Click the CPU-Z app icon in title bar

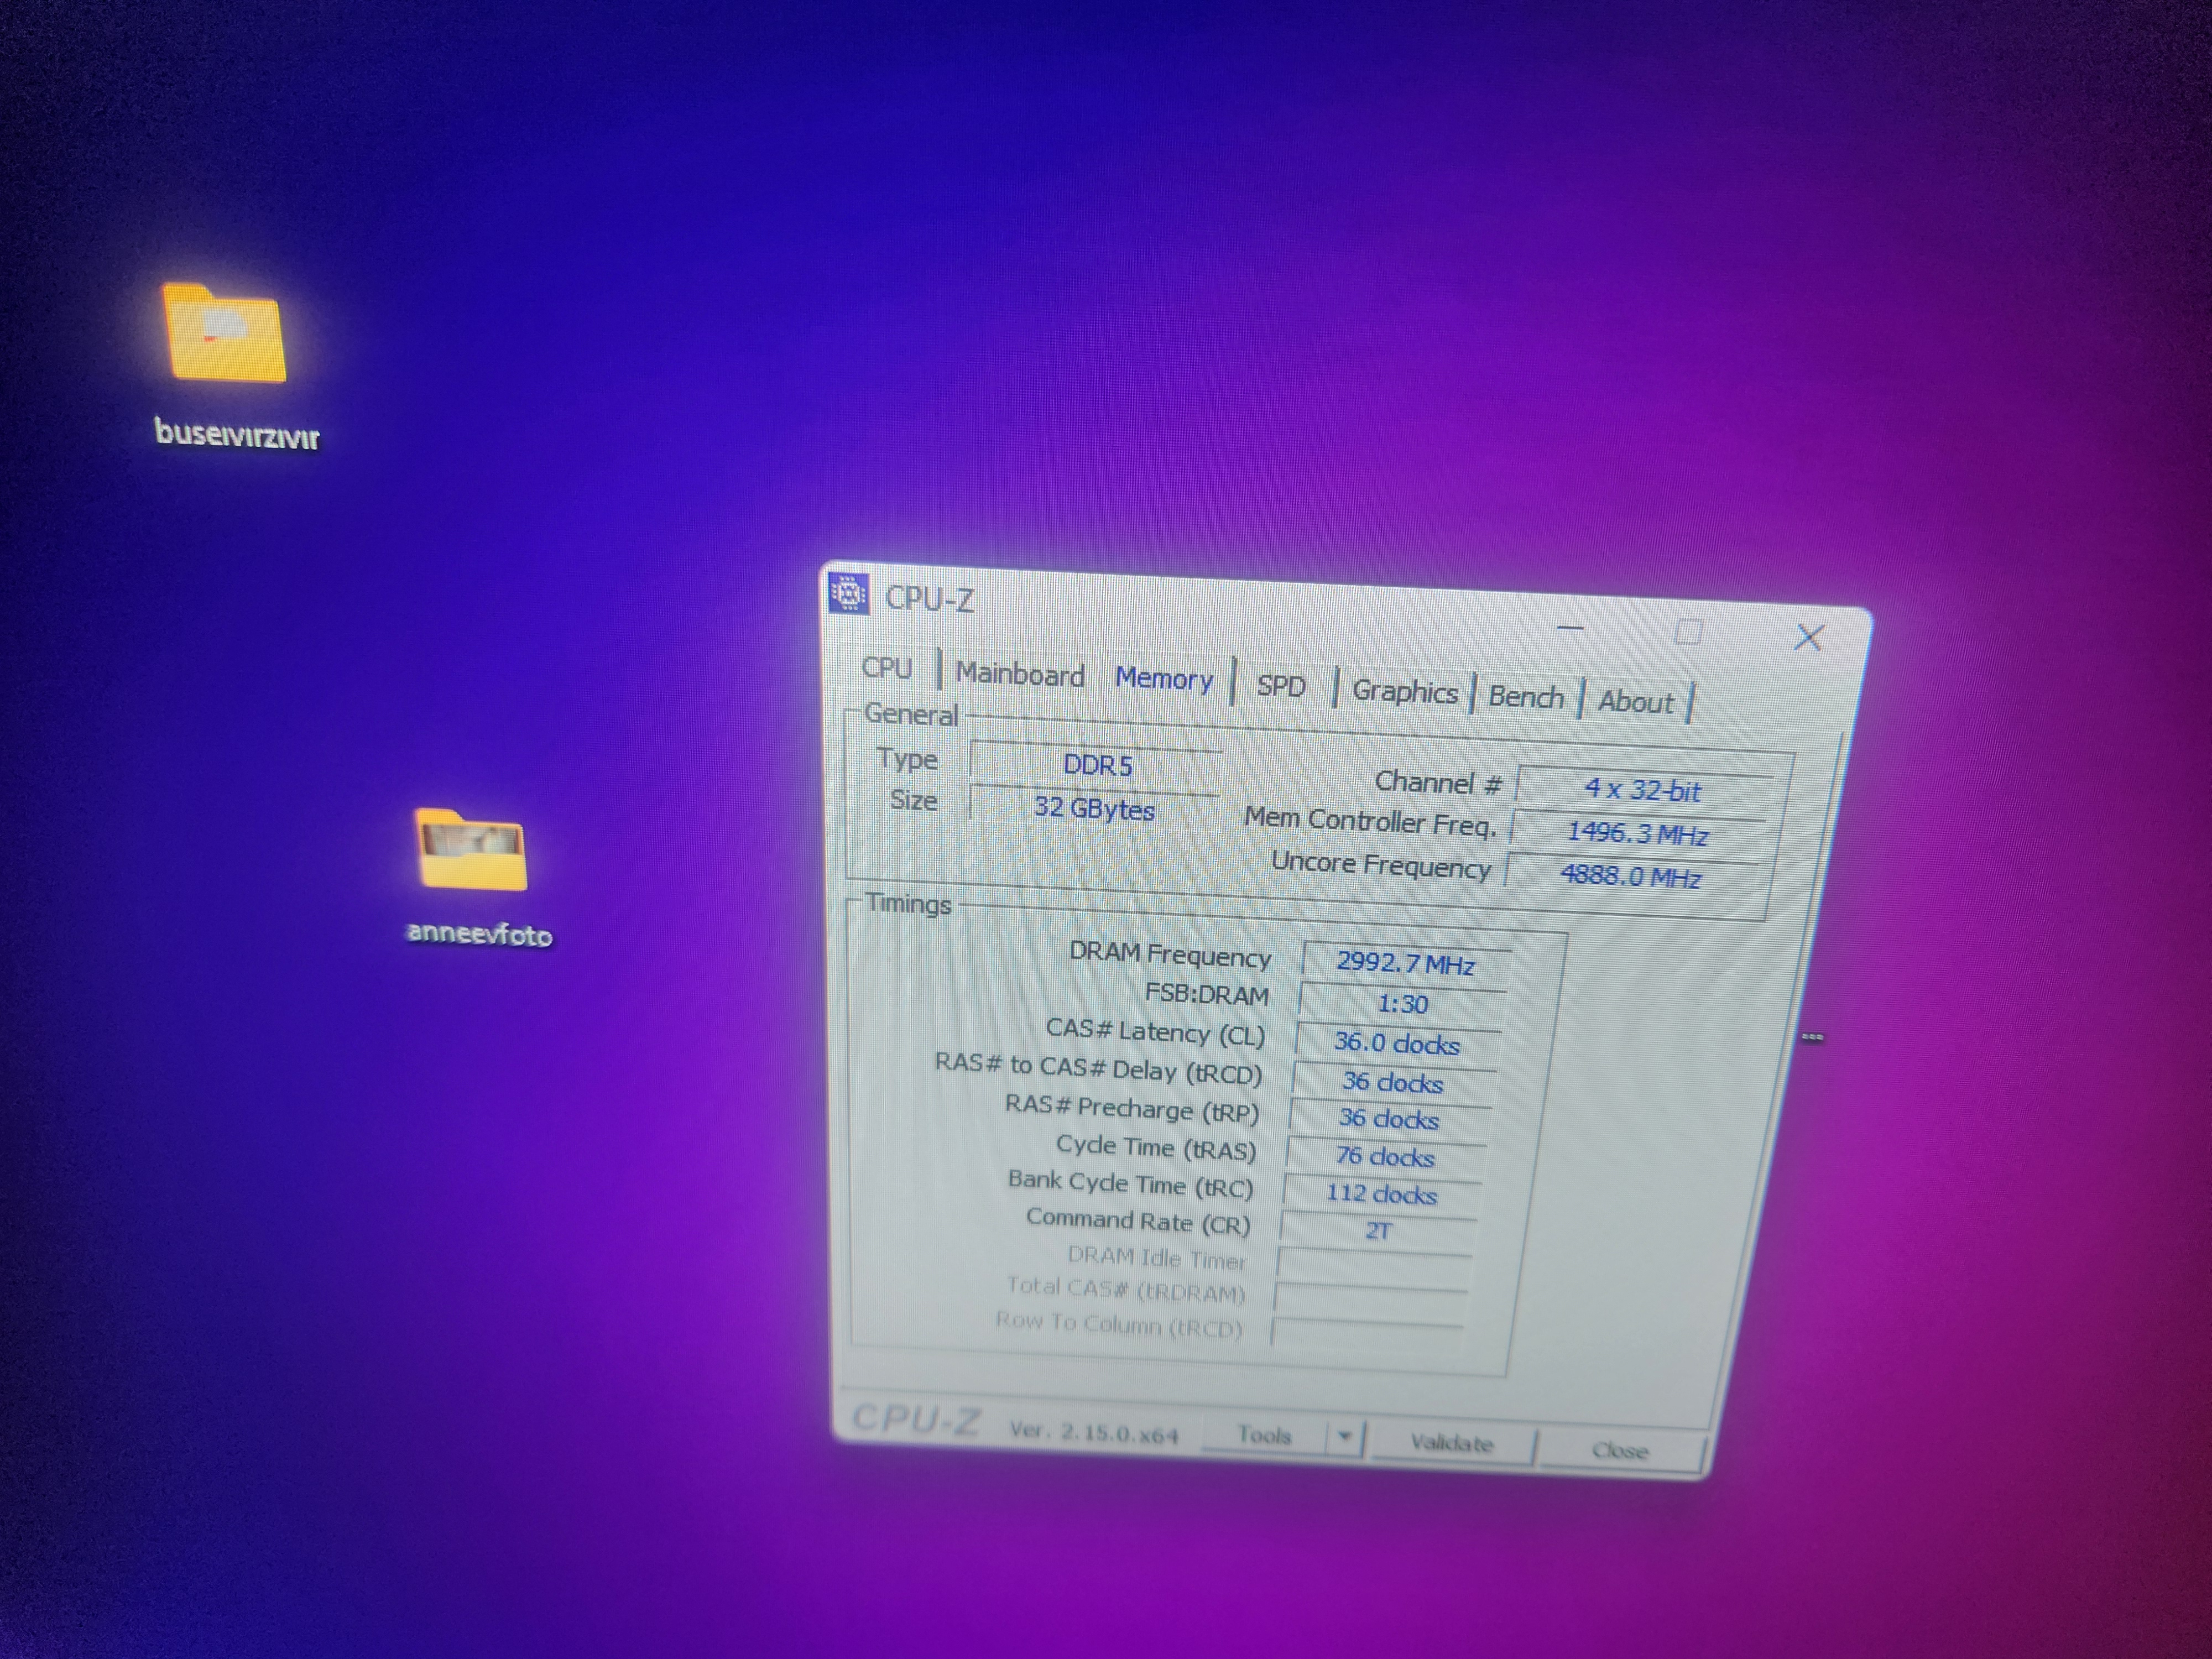pyautogui.click(x=848, y=594)
